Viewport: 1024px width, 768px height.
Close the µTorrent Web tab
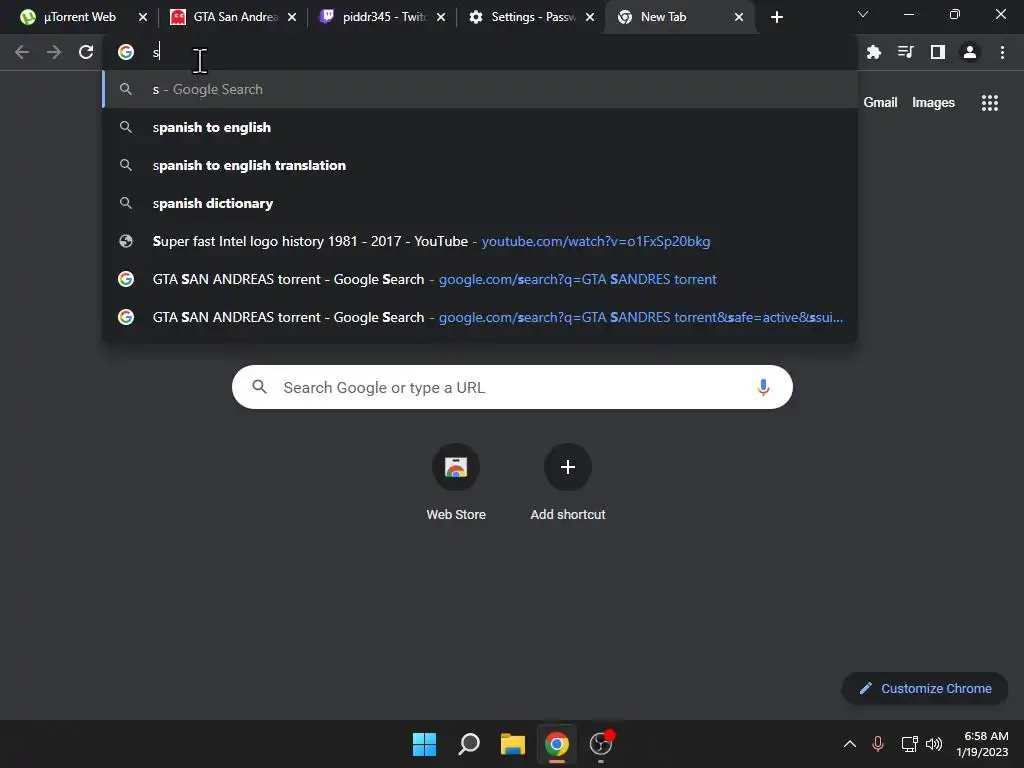tap(143, 17)
